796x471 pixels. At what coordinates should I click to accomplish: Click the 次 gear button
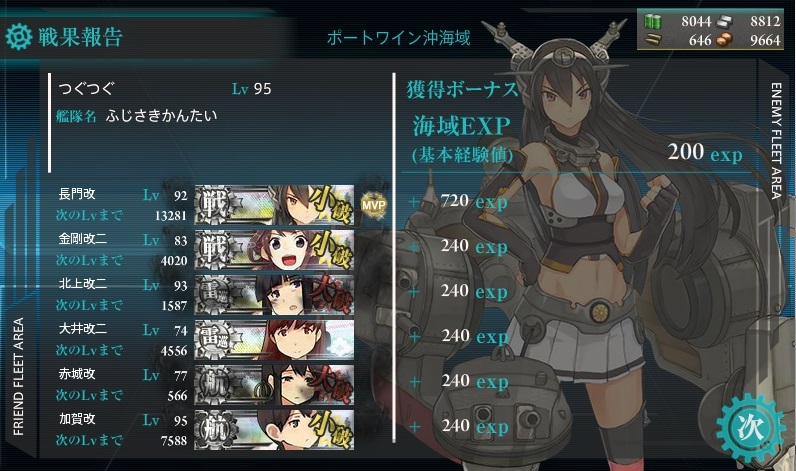[750, 428]
